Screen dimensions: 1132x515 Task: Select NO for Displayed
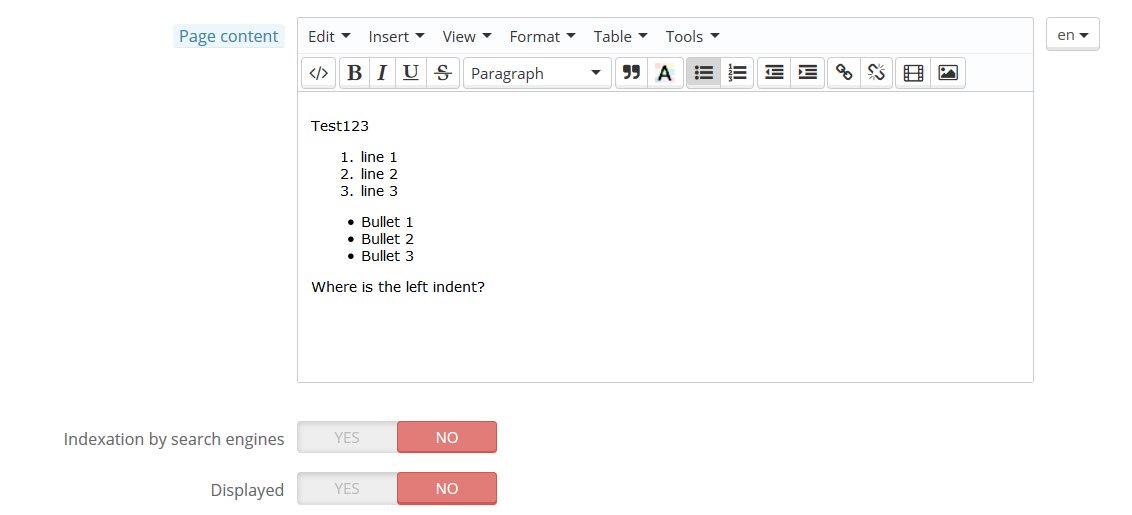click(x=447, y=488)
